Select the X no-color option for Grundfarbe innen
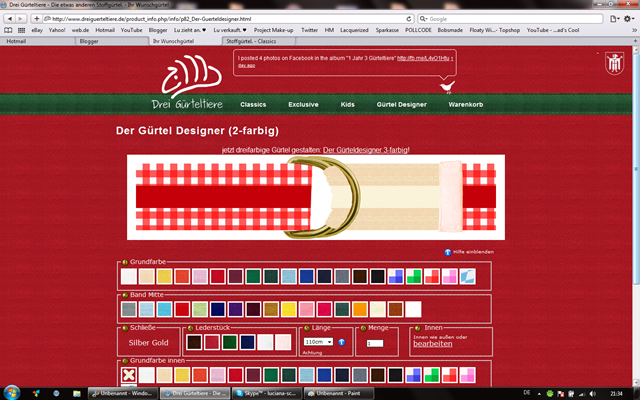 pos(129,375)
